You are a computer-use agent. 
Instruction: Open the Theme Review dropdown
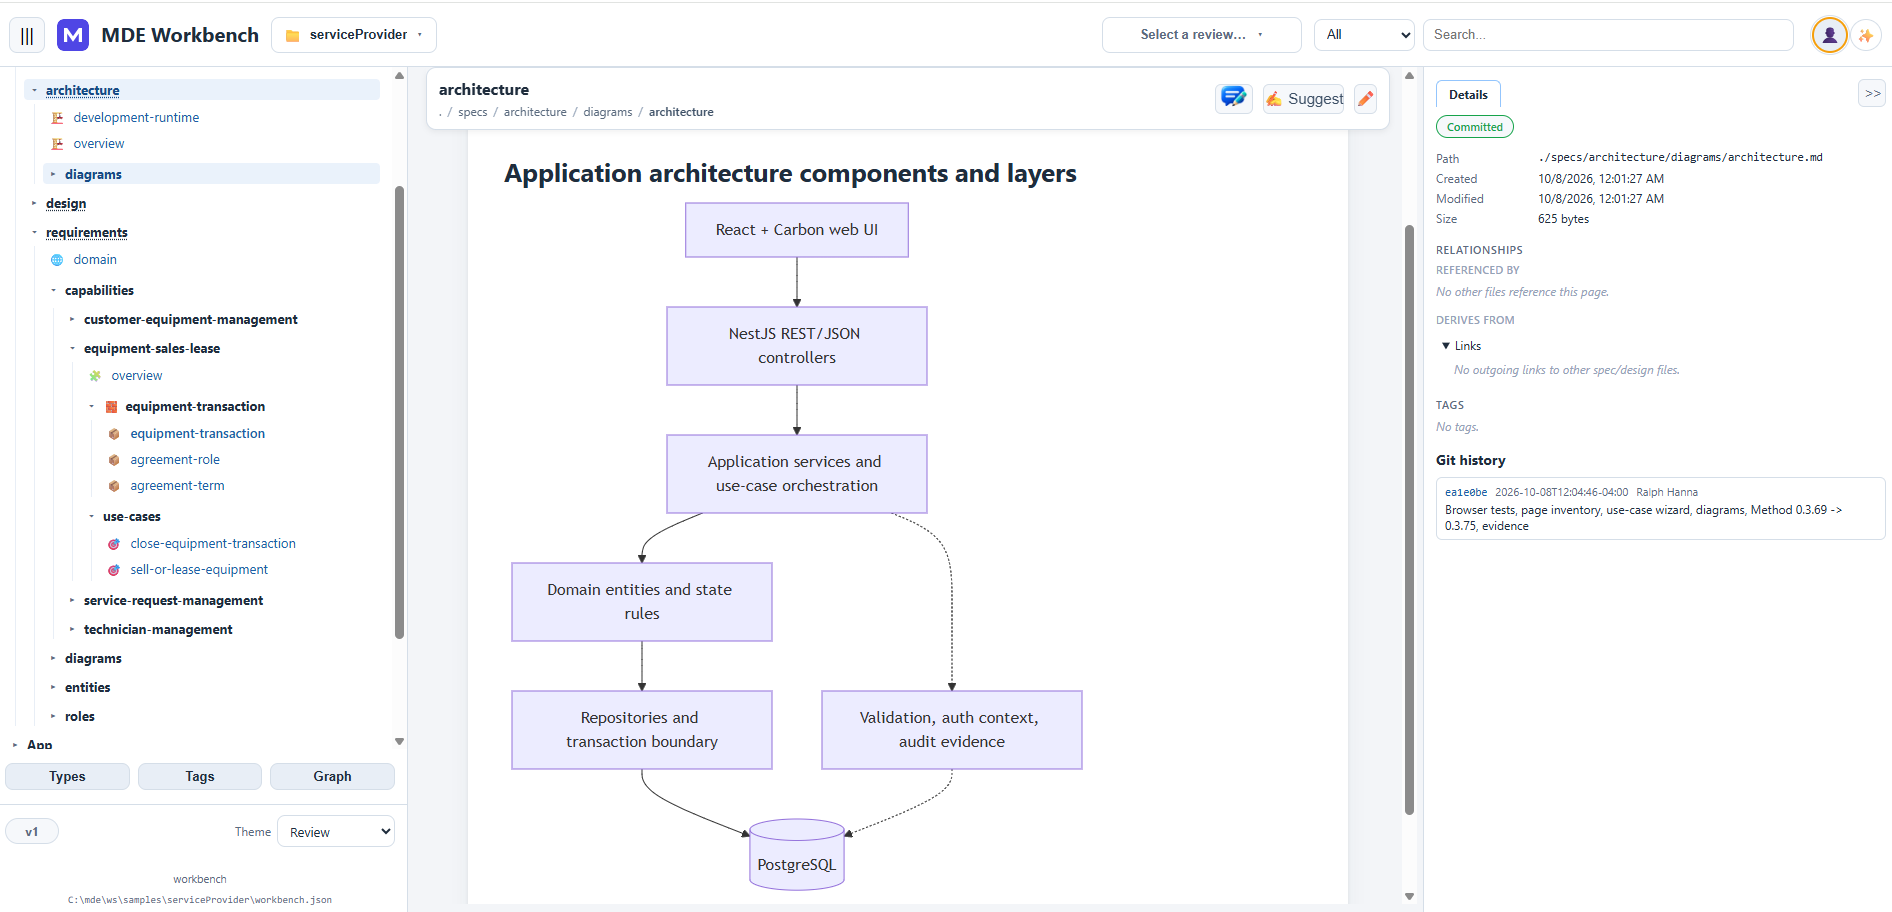(336, 832)
